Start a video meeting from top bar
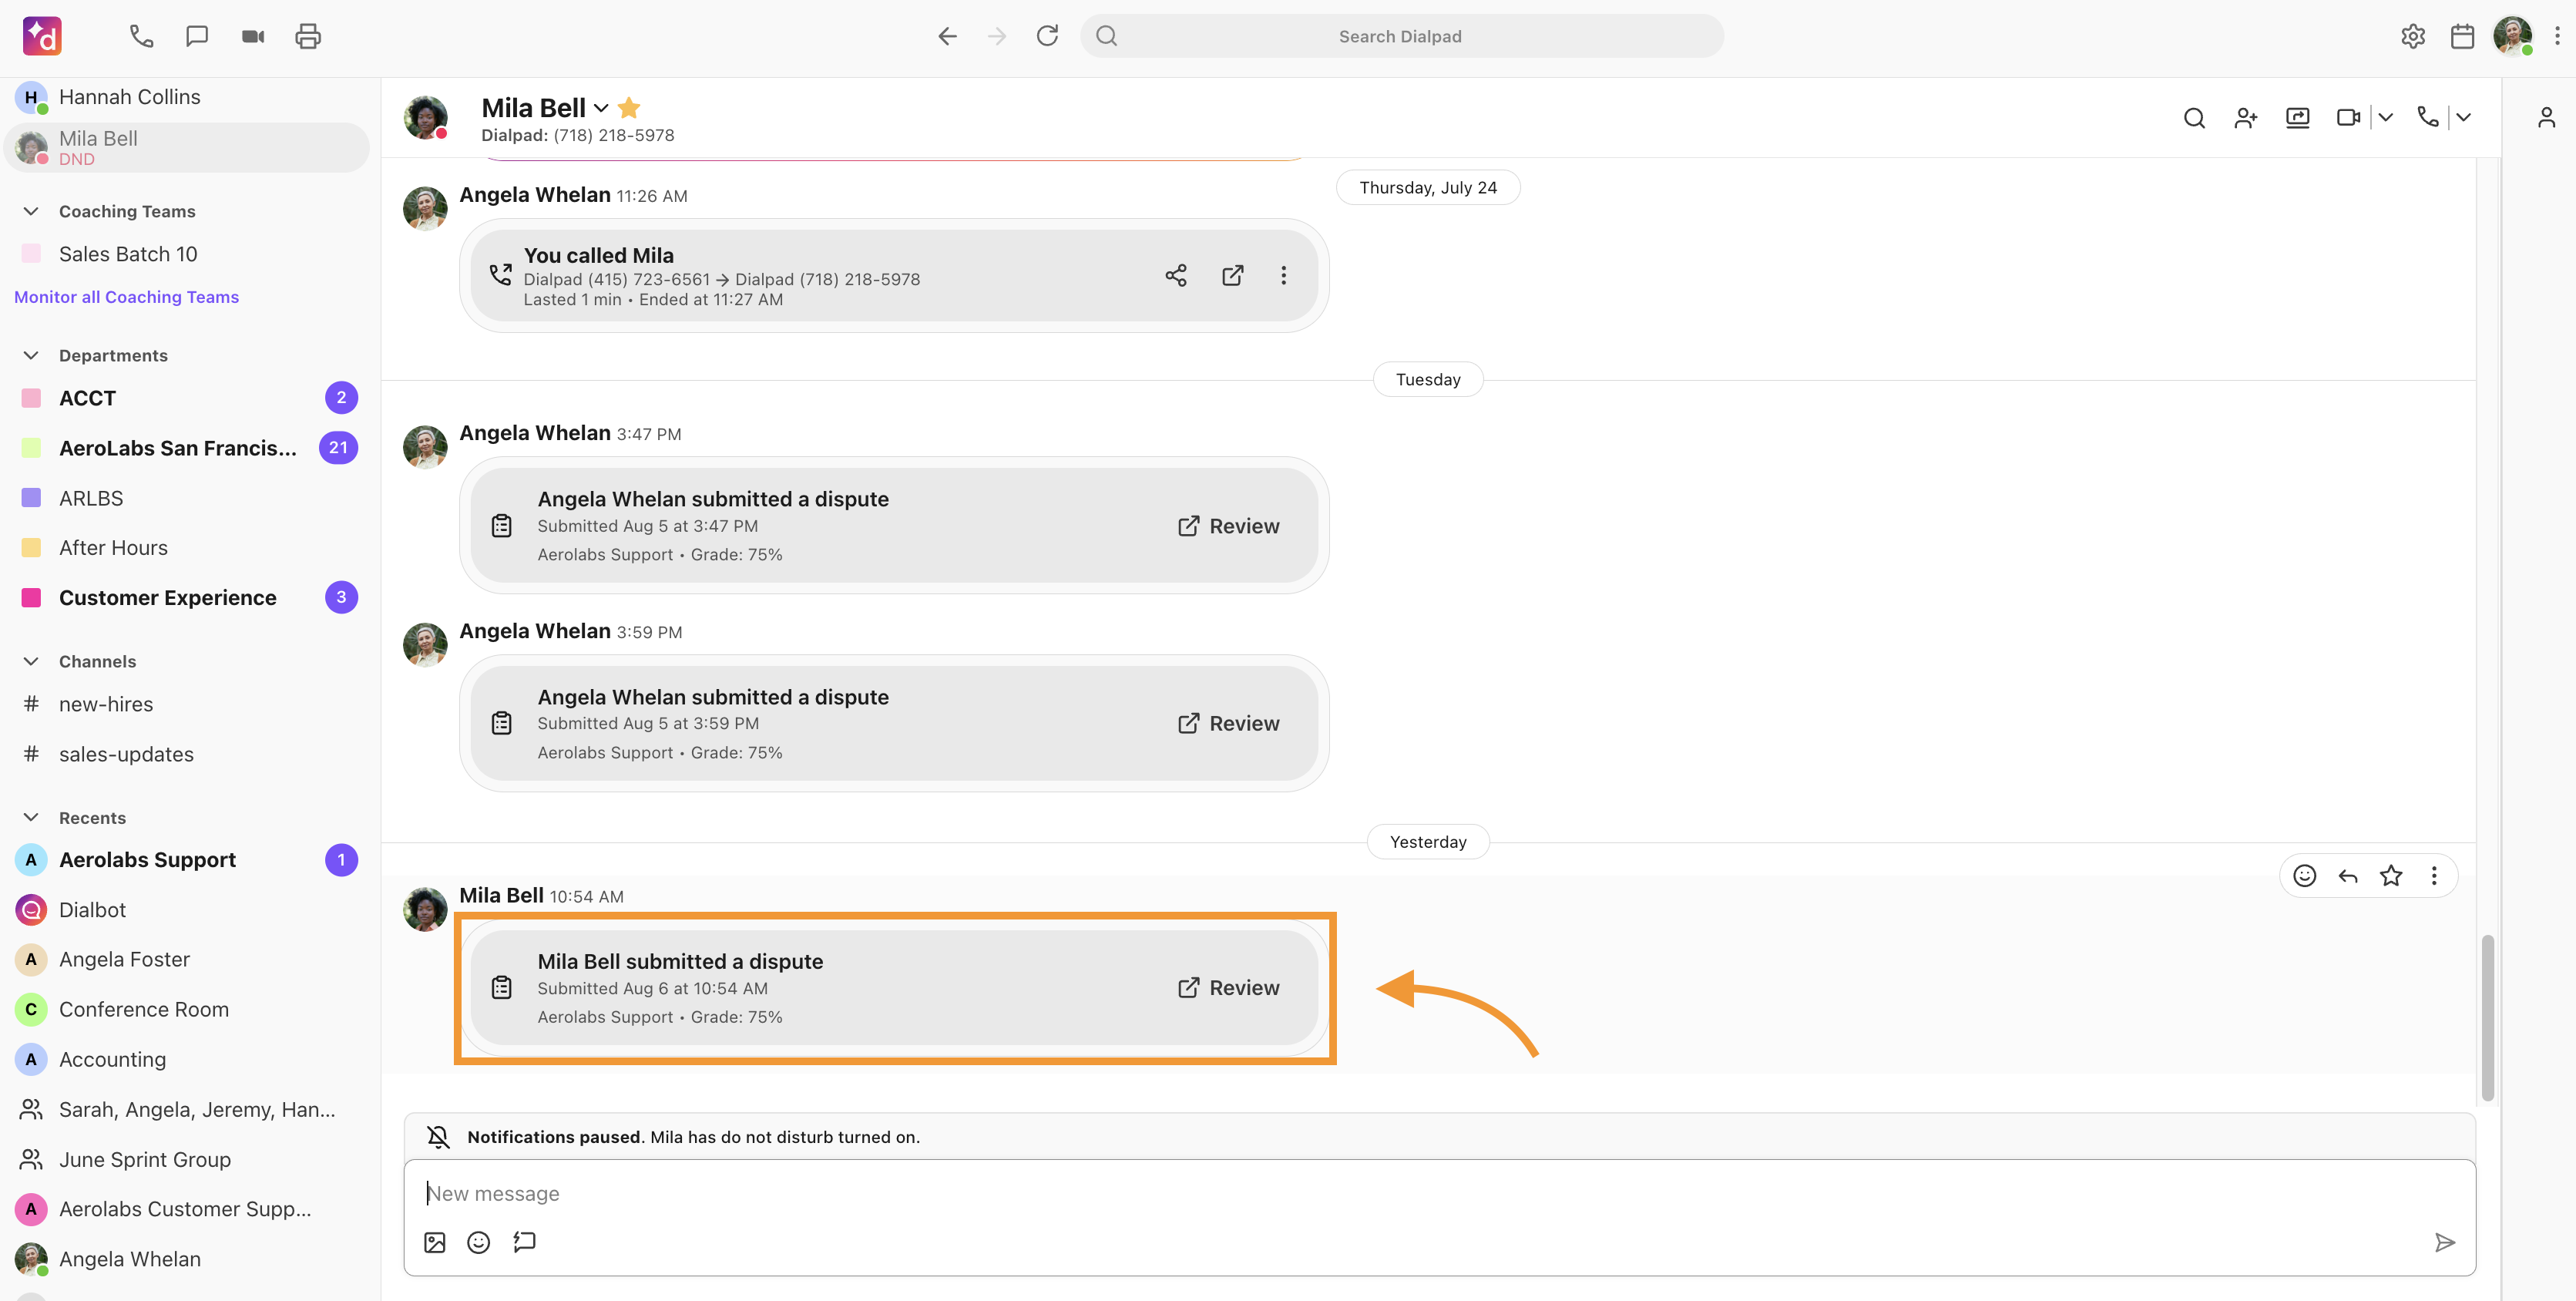 tap(253, 36)
